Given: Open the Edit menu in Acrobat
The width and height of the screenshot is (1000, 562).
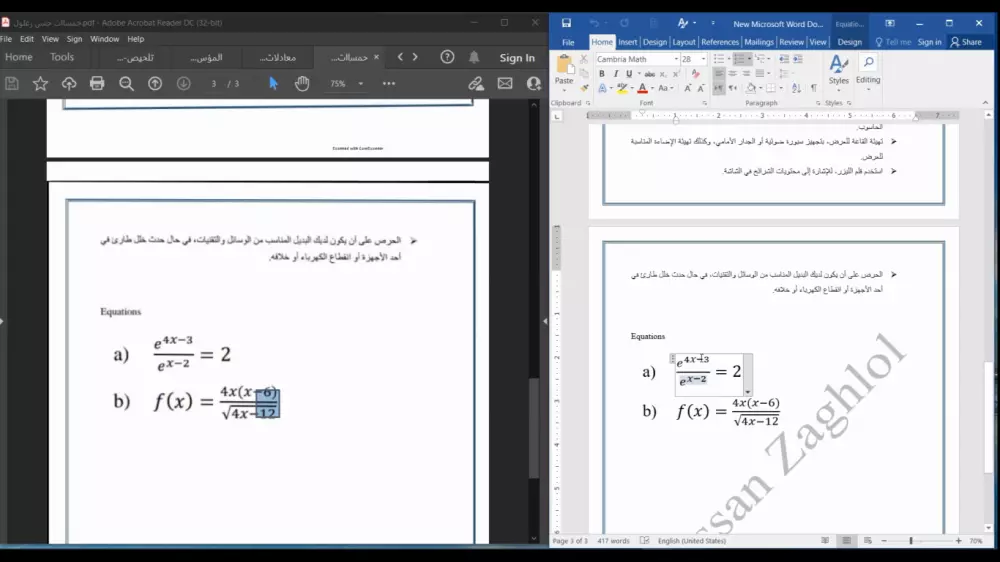Looking at the screenshot, I should point(27,39).
